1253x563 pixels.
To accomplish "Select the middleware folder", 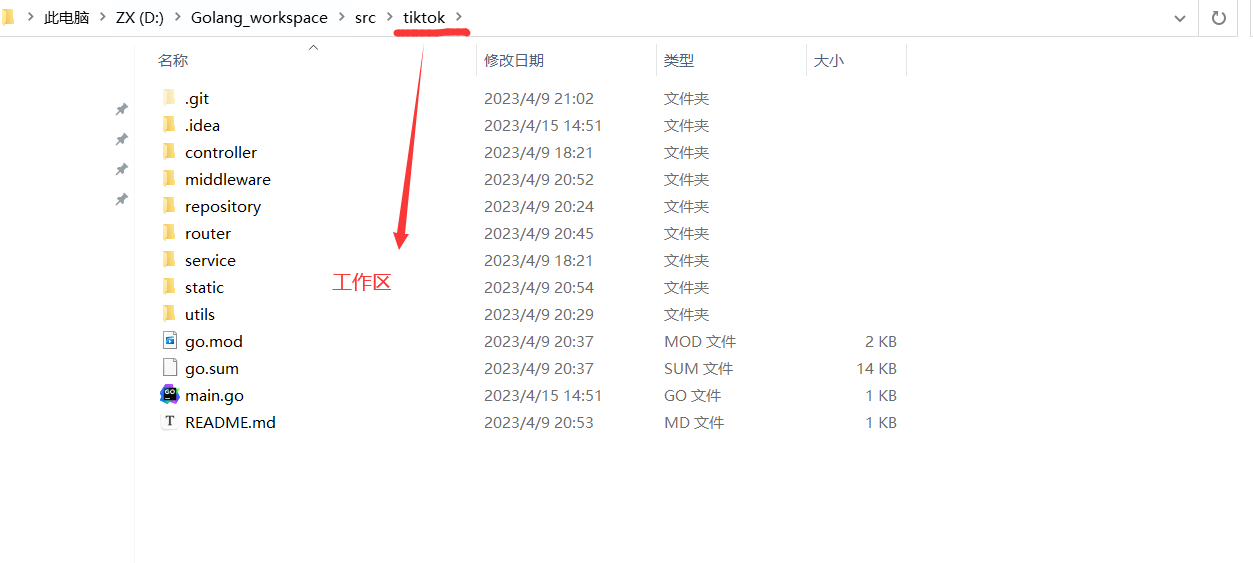I will click(x=227, y=179).
